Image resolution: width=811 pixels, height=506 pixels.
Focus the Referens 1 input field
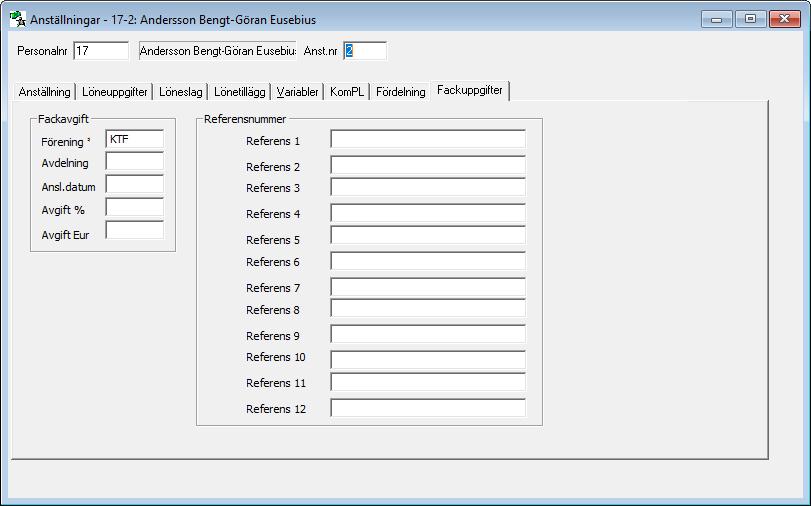(428, 139)
